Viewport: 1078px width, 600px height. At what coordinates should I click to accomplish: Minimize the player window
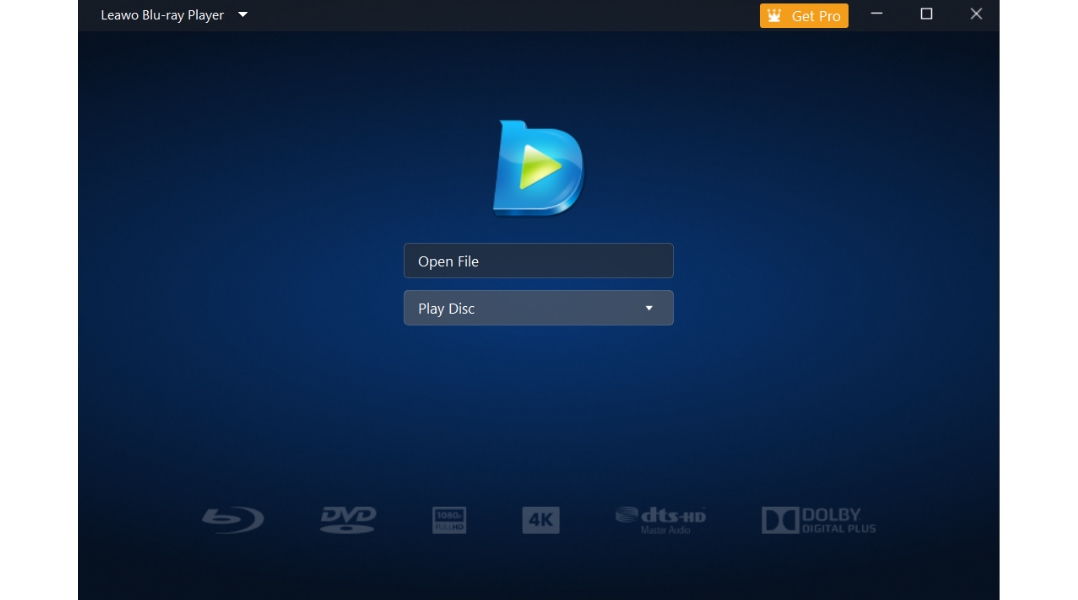(x=877, y=14)
